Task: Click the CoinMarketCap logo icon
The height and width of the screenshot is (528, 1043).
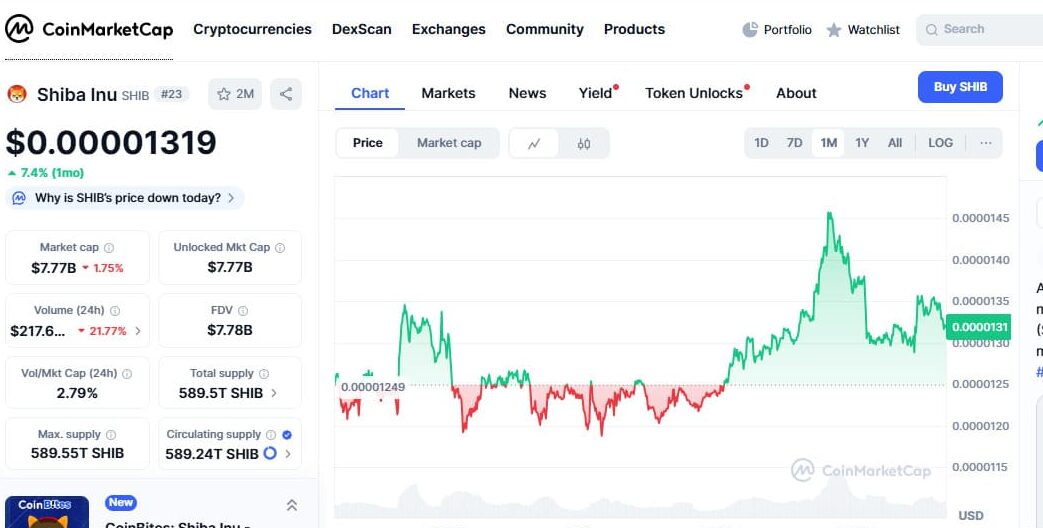Action: pyautogui.click(x=19, y=29)
